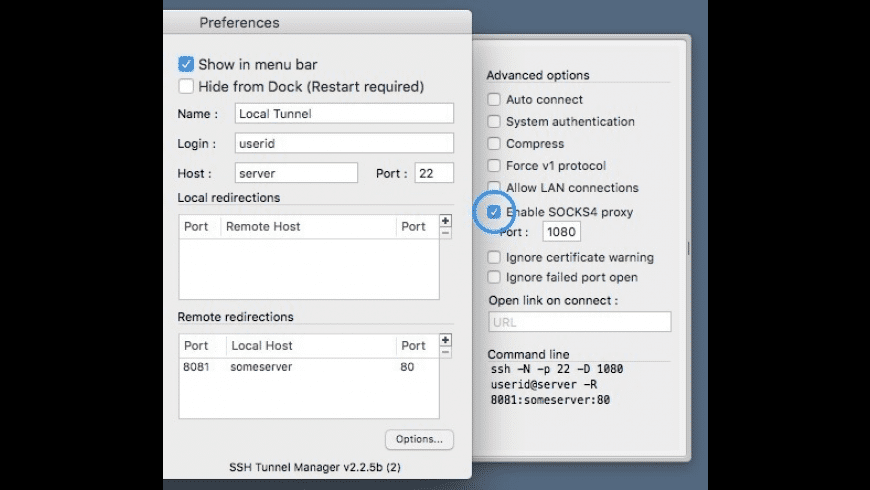Toggle Show in menu bar checkbox
Image resolution: width=870 pixels, height=490 pixels.
[186, 64]
